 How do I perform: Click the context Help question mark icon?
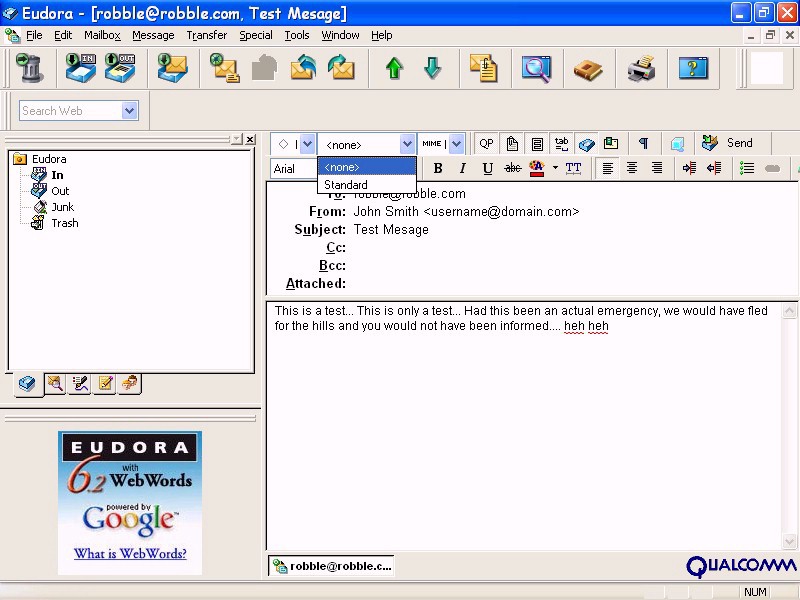pos(693,67)
